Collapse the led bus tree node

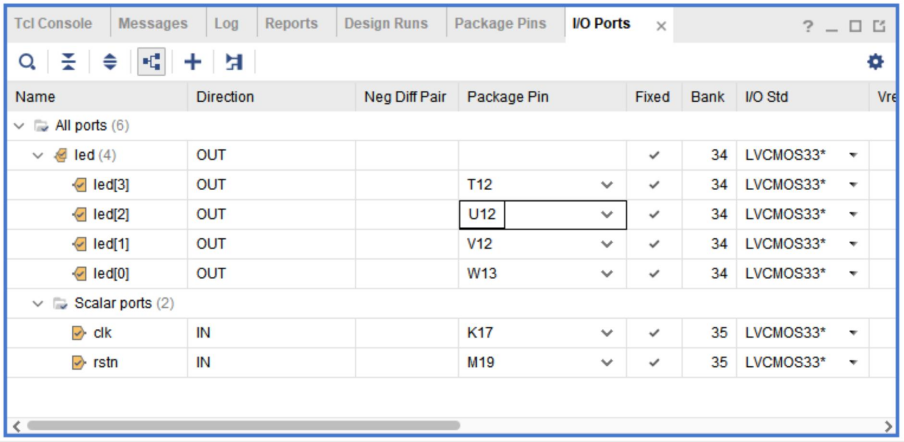[x=39, y=155]
